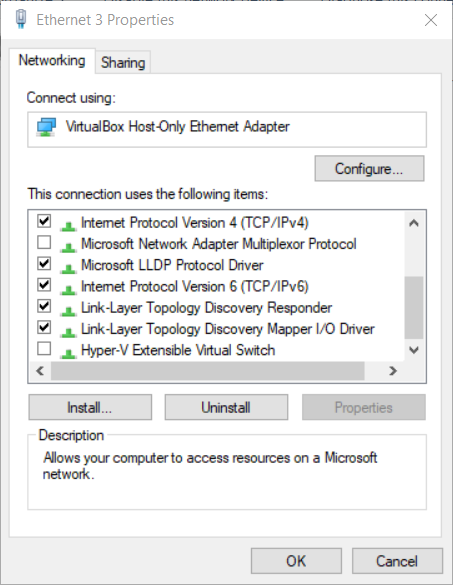
Task: Enable Microsoft Network Adapter Multiplexor Protocol checkbox
Action: coord(44,242)
